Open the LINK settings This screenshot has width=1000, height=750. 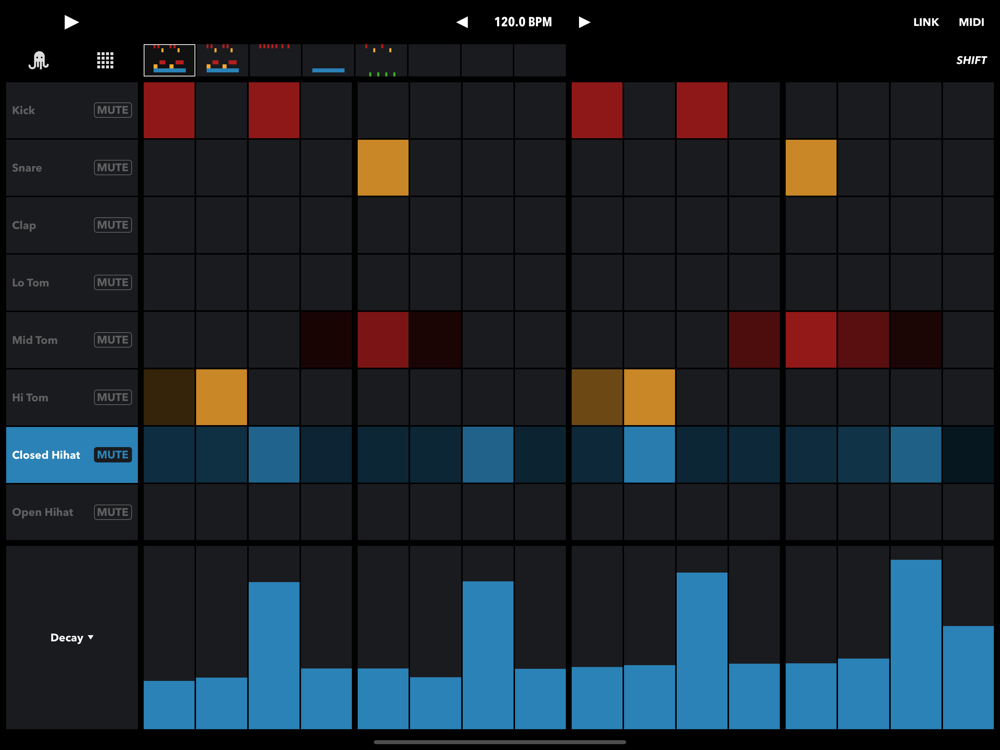point(926,22)
